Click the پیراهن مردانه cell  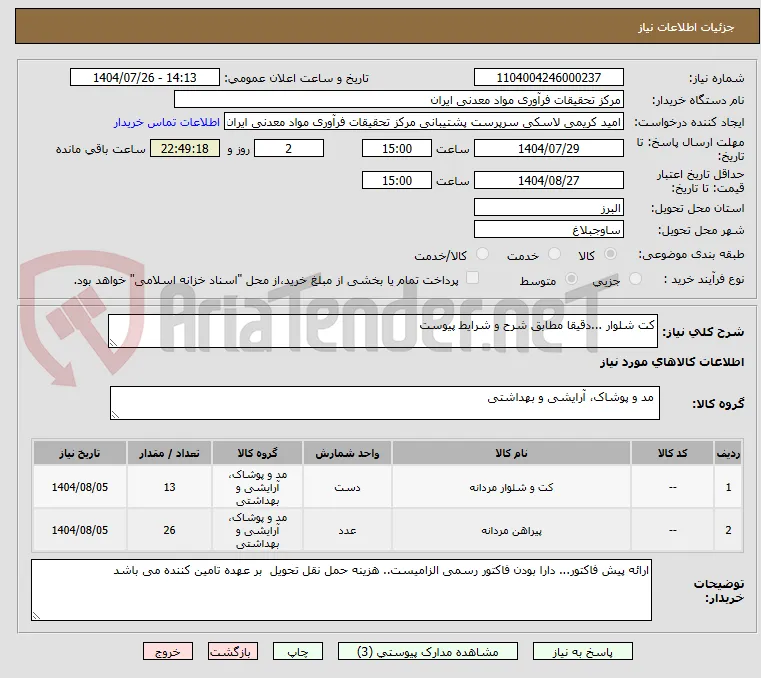point(511,530)
